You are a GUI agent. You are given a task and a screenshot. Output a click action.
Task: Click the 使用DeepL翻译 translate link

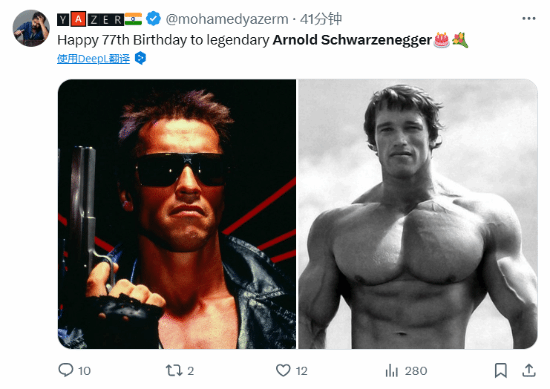pyautogui.click(x=93, y=59)
